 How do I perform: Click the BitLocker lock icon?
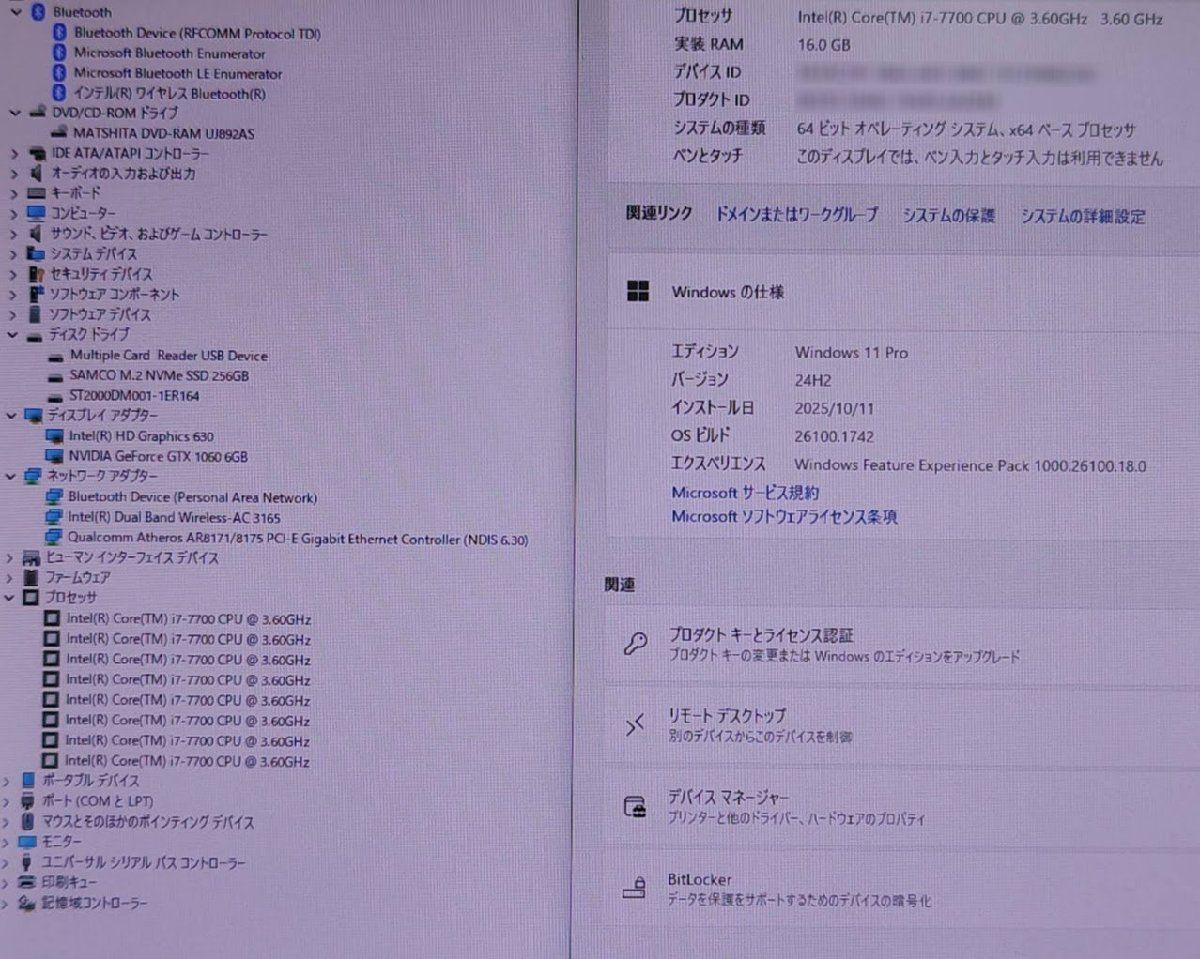(x=634, y=888)
